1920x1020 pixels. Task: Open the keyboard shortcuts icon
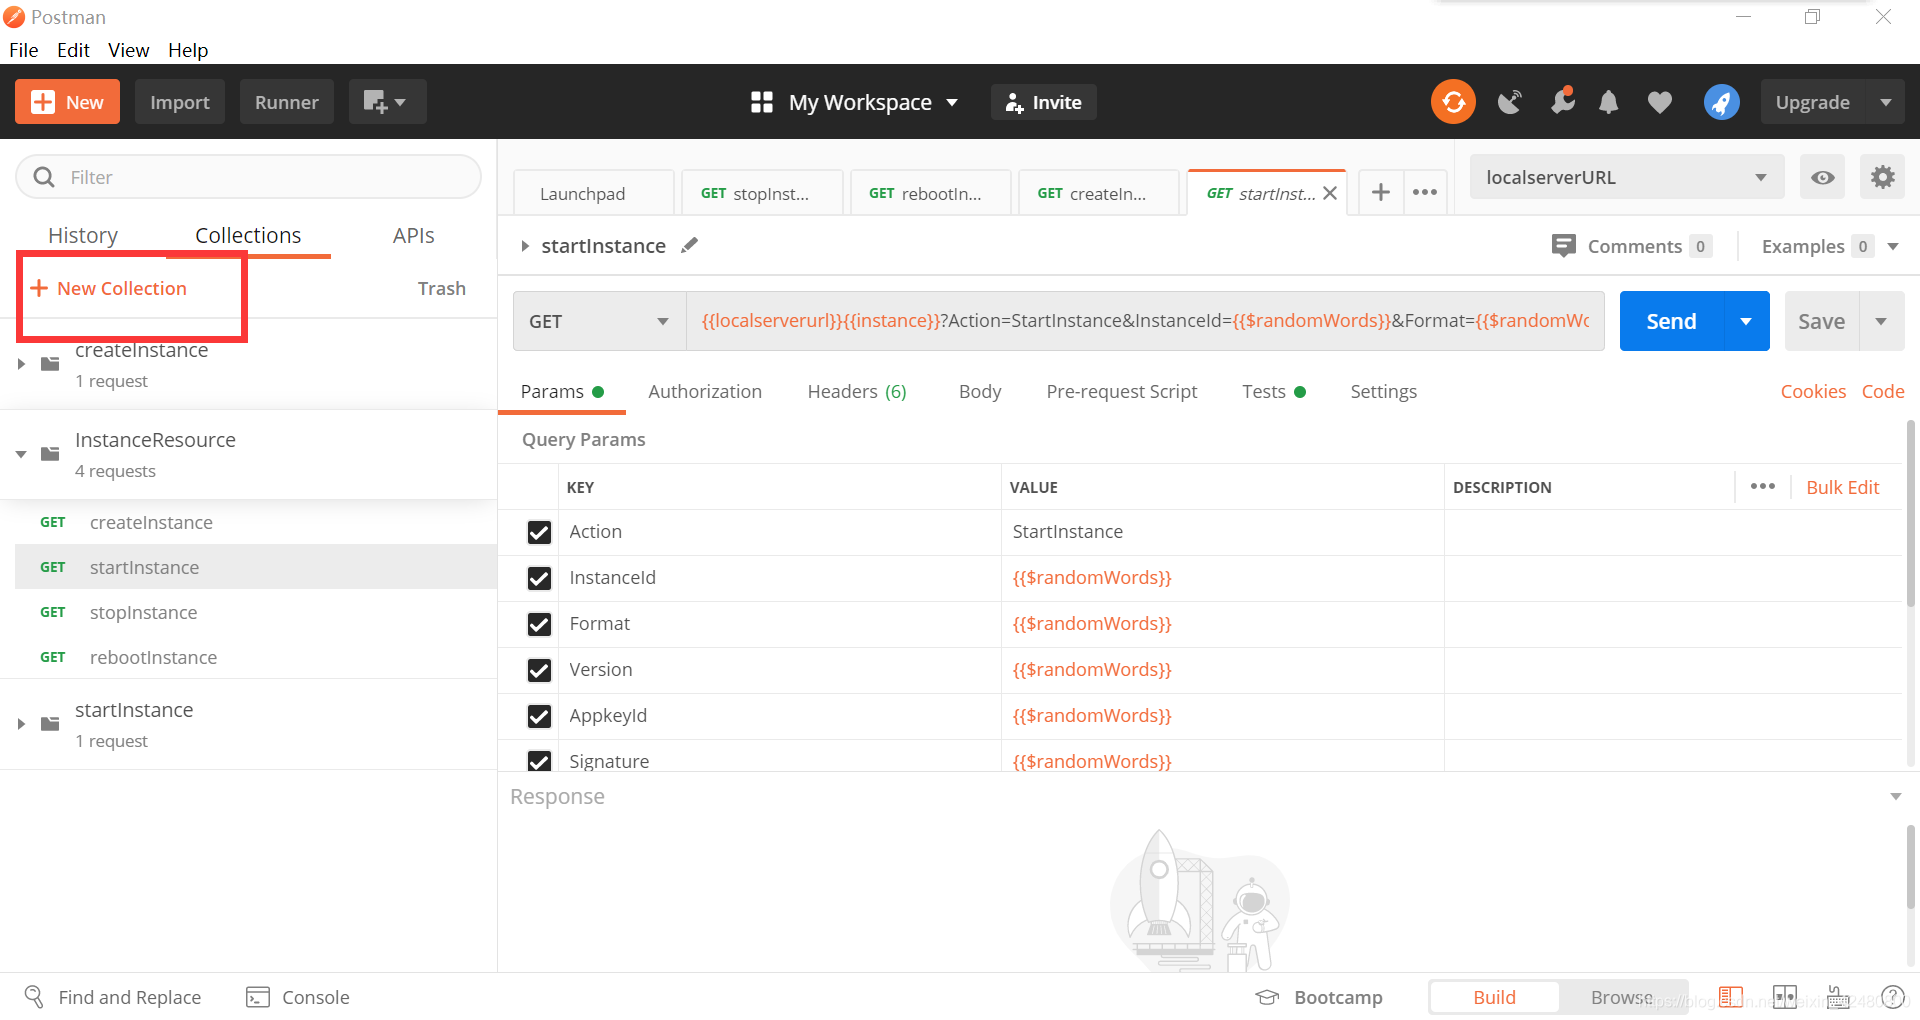click(x=1838, y=997)
